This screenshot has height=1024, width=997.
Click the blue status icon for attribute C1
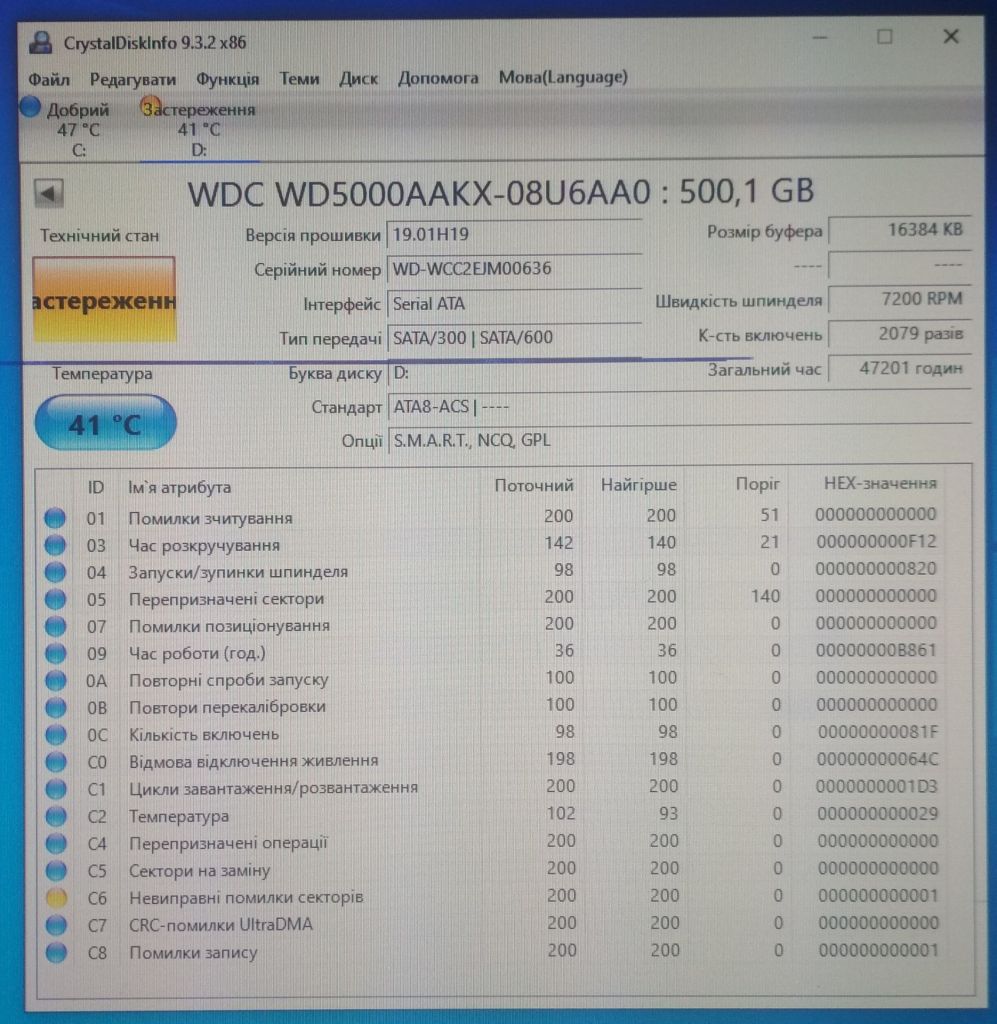(x=56, y=789)
